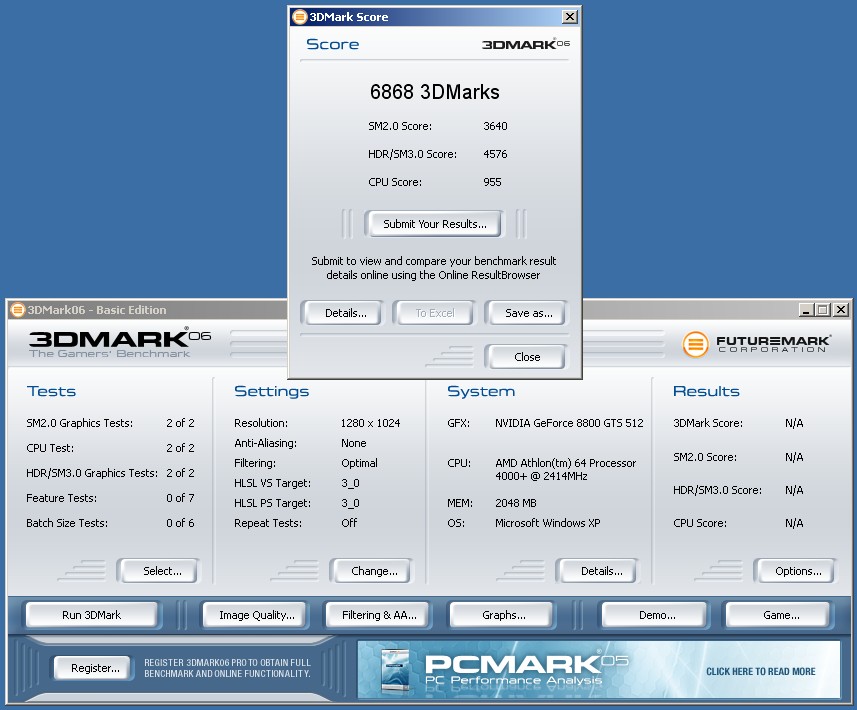Click the 3DMark06 logo in main window

click(120, 342)
